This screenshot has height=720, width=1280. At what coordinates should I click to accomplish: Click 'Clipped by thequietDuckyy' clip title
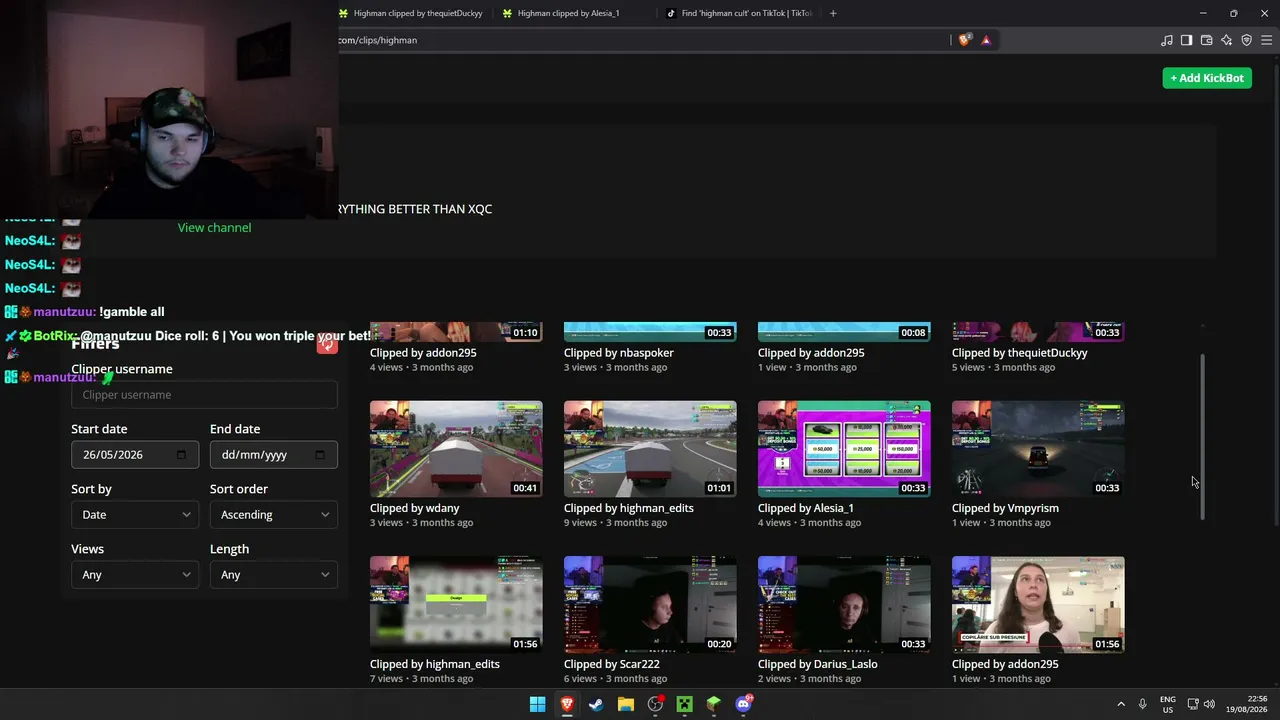click(1020, 353)
